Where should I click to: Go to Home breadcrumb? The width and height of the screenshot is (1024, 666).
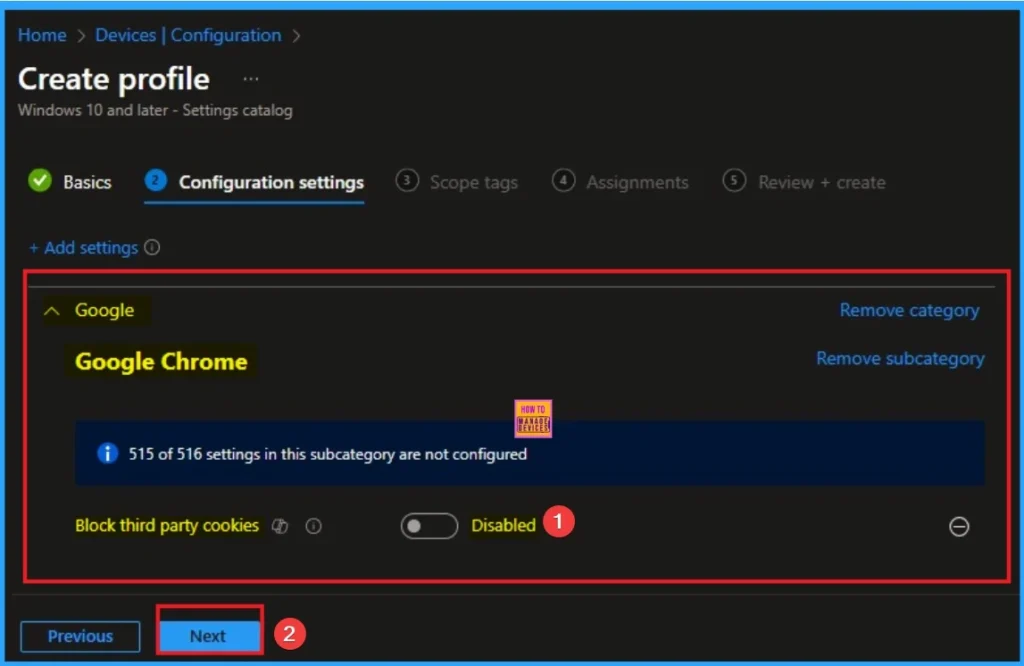[42, 35]
